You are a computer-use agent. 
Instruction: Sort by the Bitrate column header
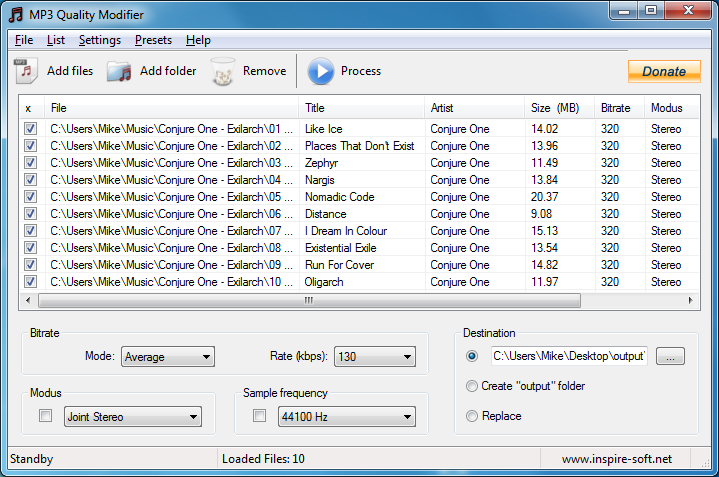(619, 108)
